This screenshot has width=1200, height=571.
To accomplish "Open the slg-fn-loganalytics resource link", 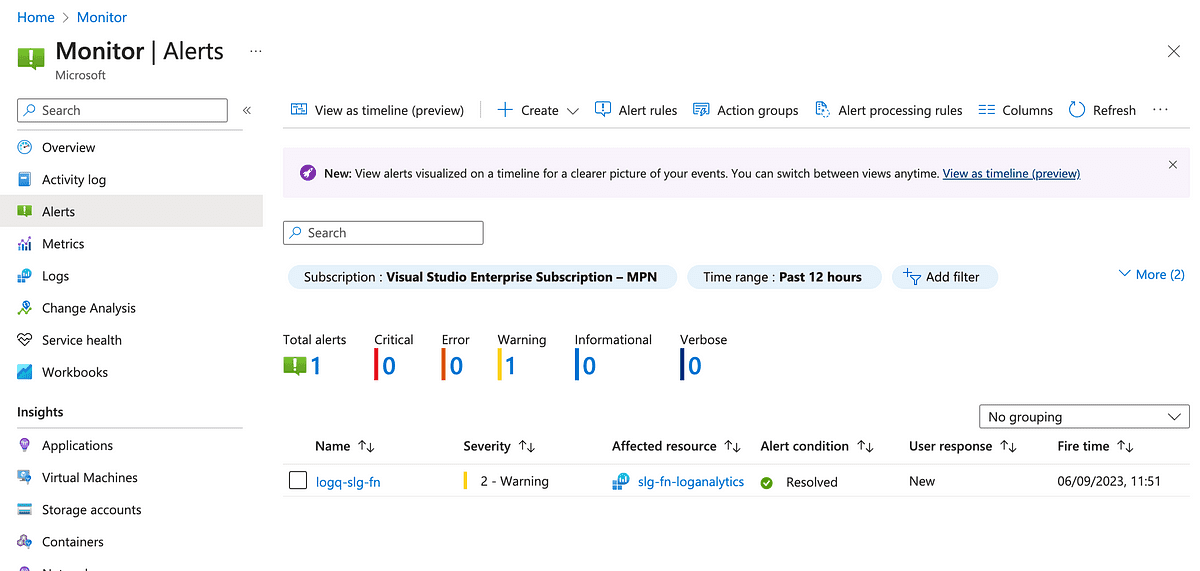I will click(690, 482).
